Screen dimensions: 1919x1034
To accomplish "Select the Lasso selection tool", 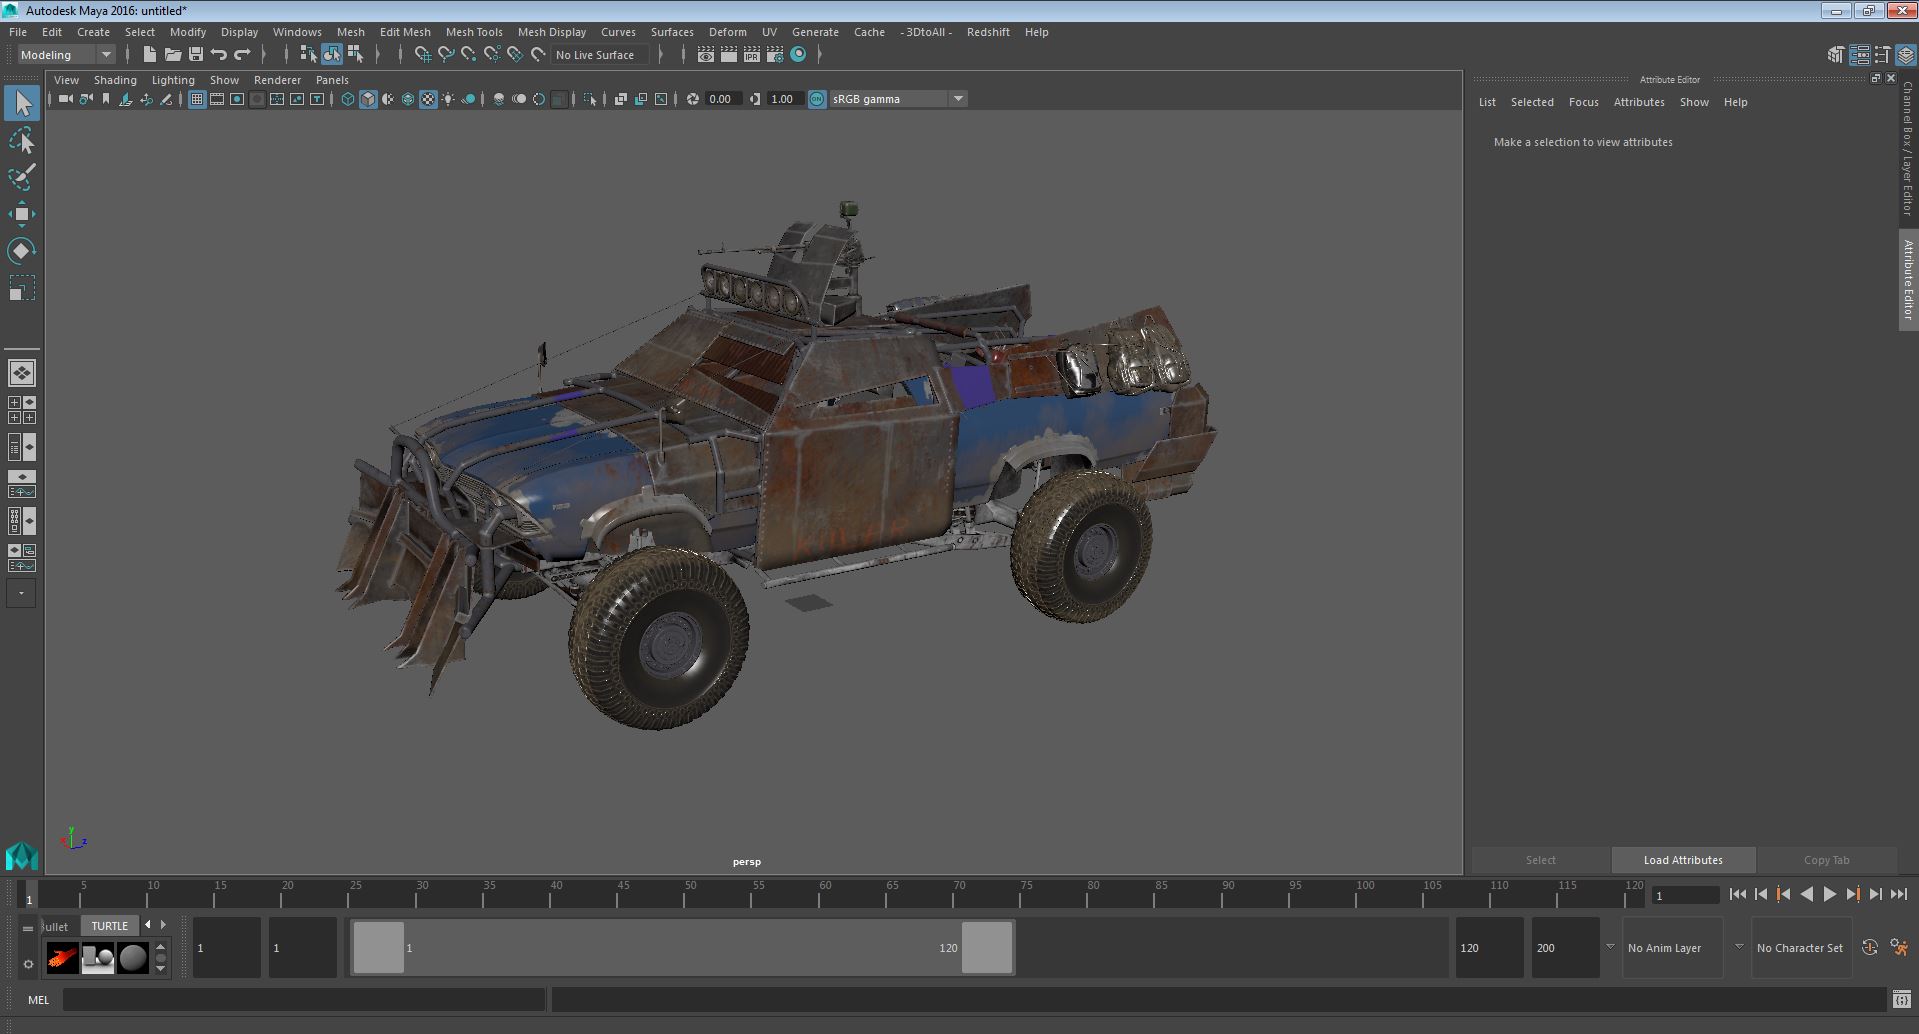I will tap(21, 141).
